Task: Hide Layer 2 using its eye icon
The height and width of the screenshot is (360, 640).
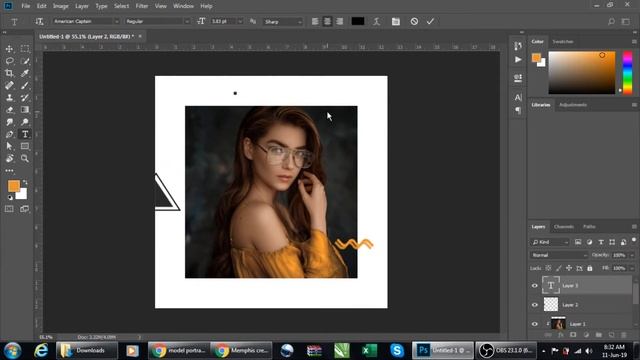Action: [x=535, y=304]
